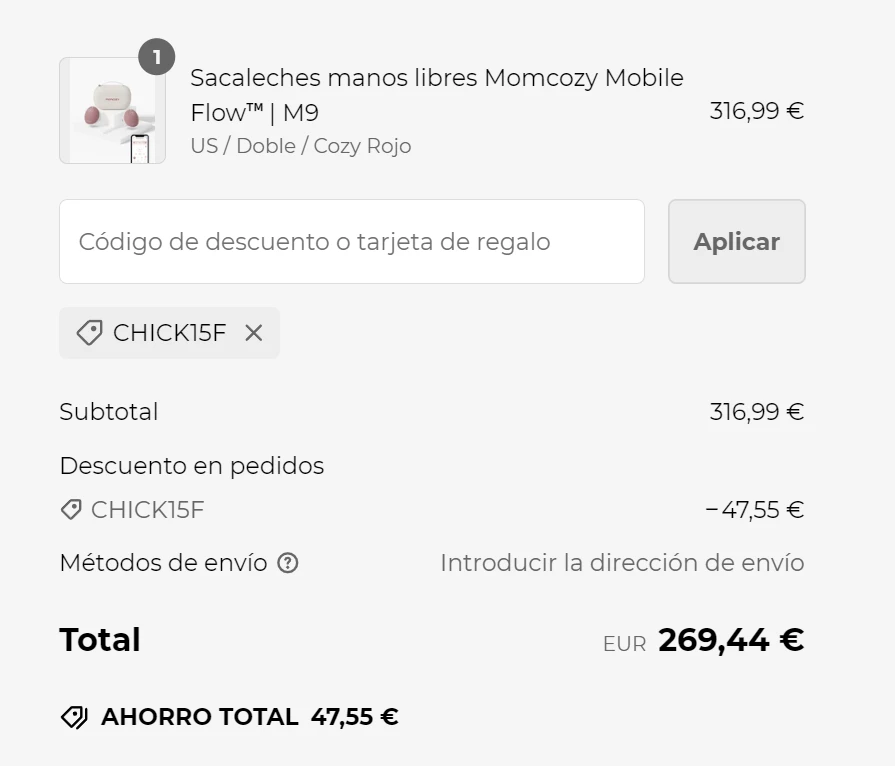
Task: Click the US / Doble / Cozy Rojo variant text
Action: tap(301, 146)
